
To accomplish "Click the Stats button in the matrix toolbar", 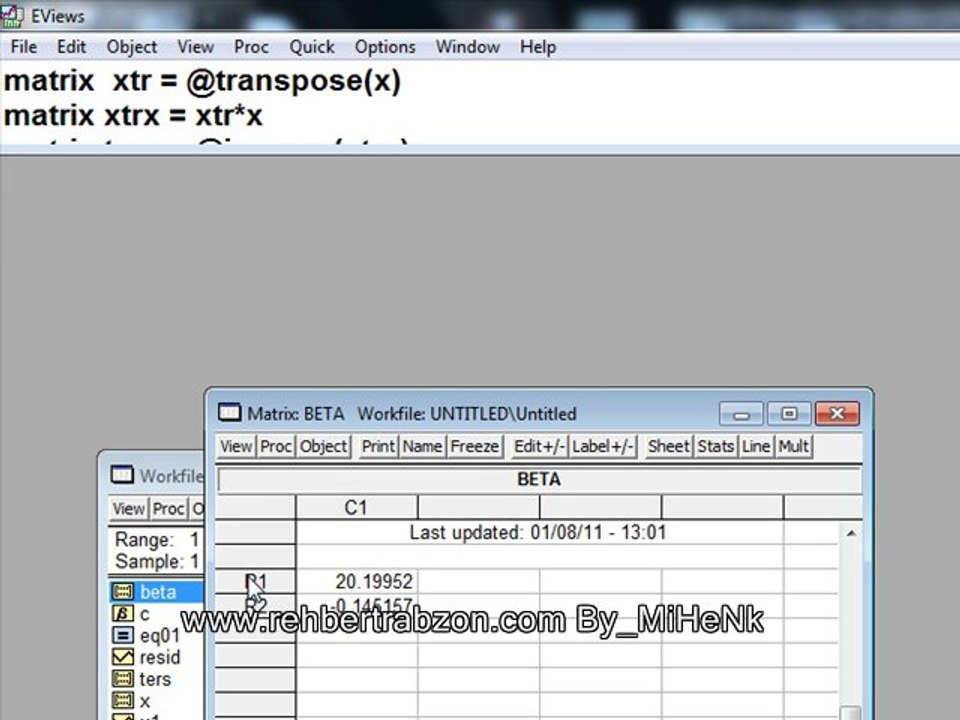I will [x=716, y=446].
